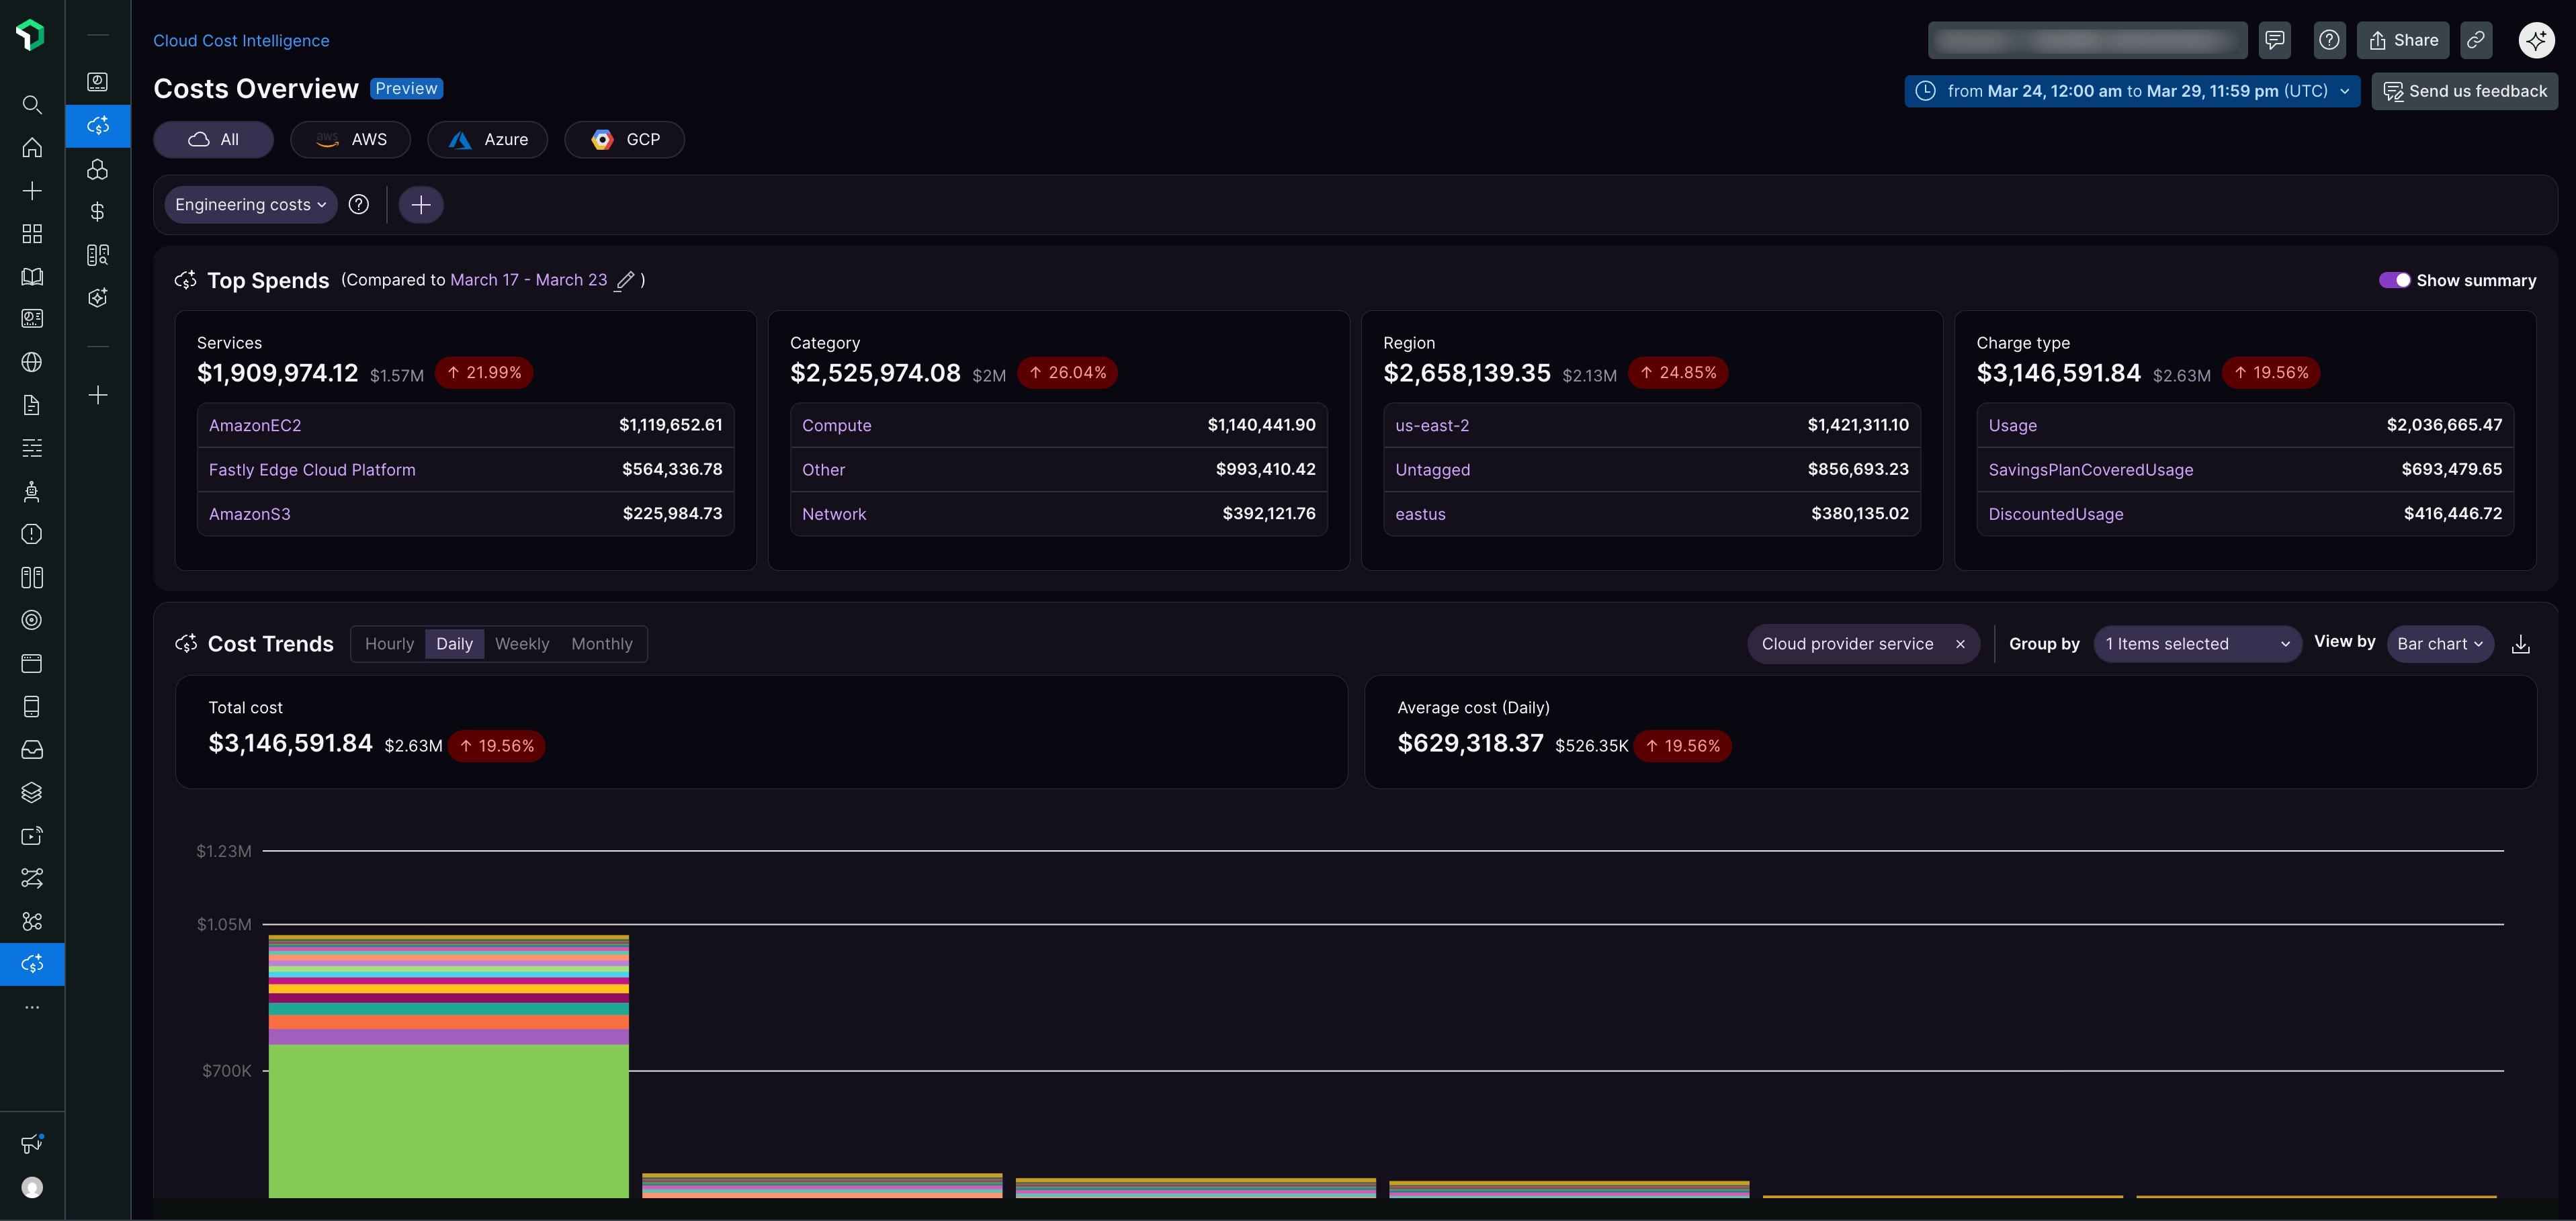Click the green segment of the first bar

(448, 1120)
